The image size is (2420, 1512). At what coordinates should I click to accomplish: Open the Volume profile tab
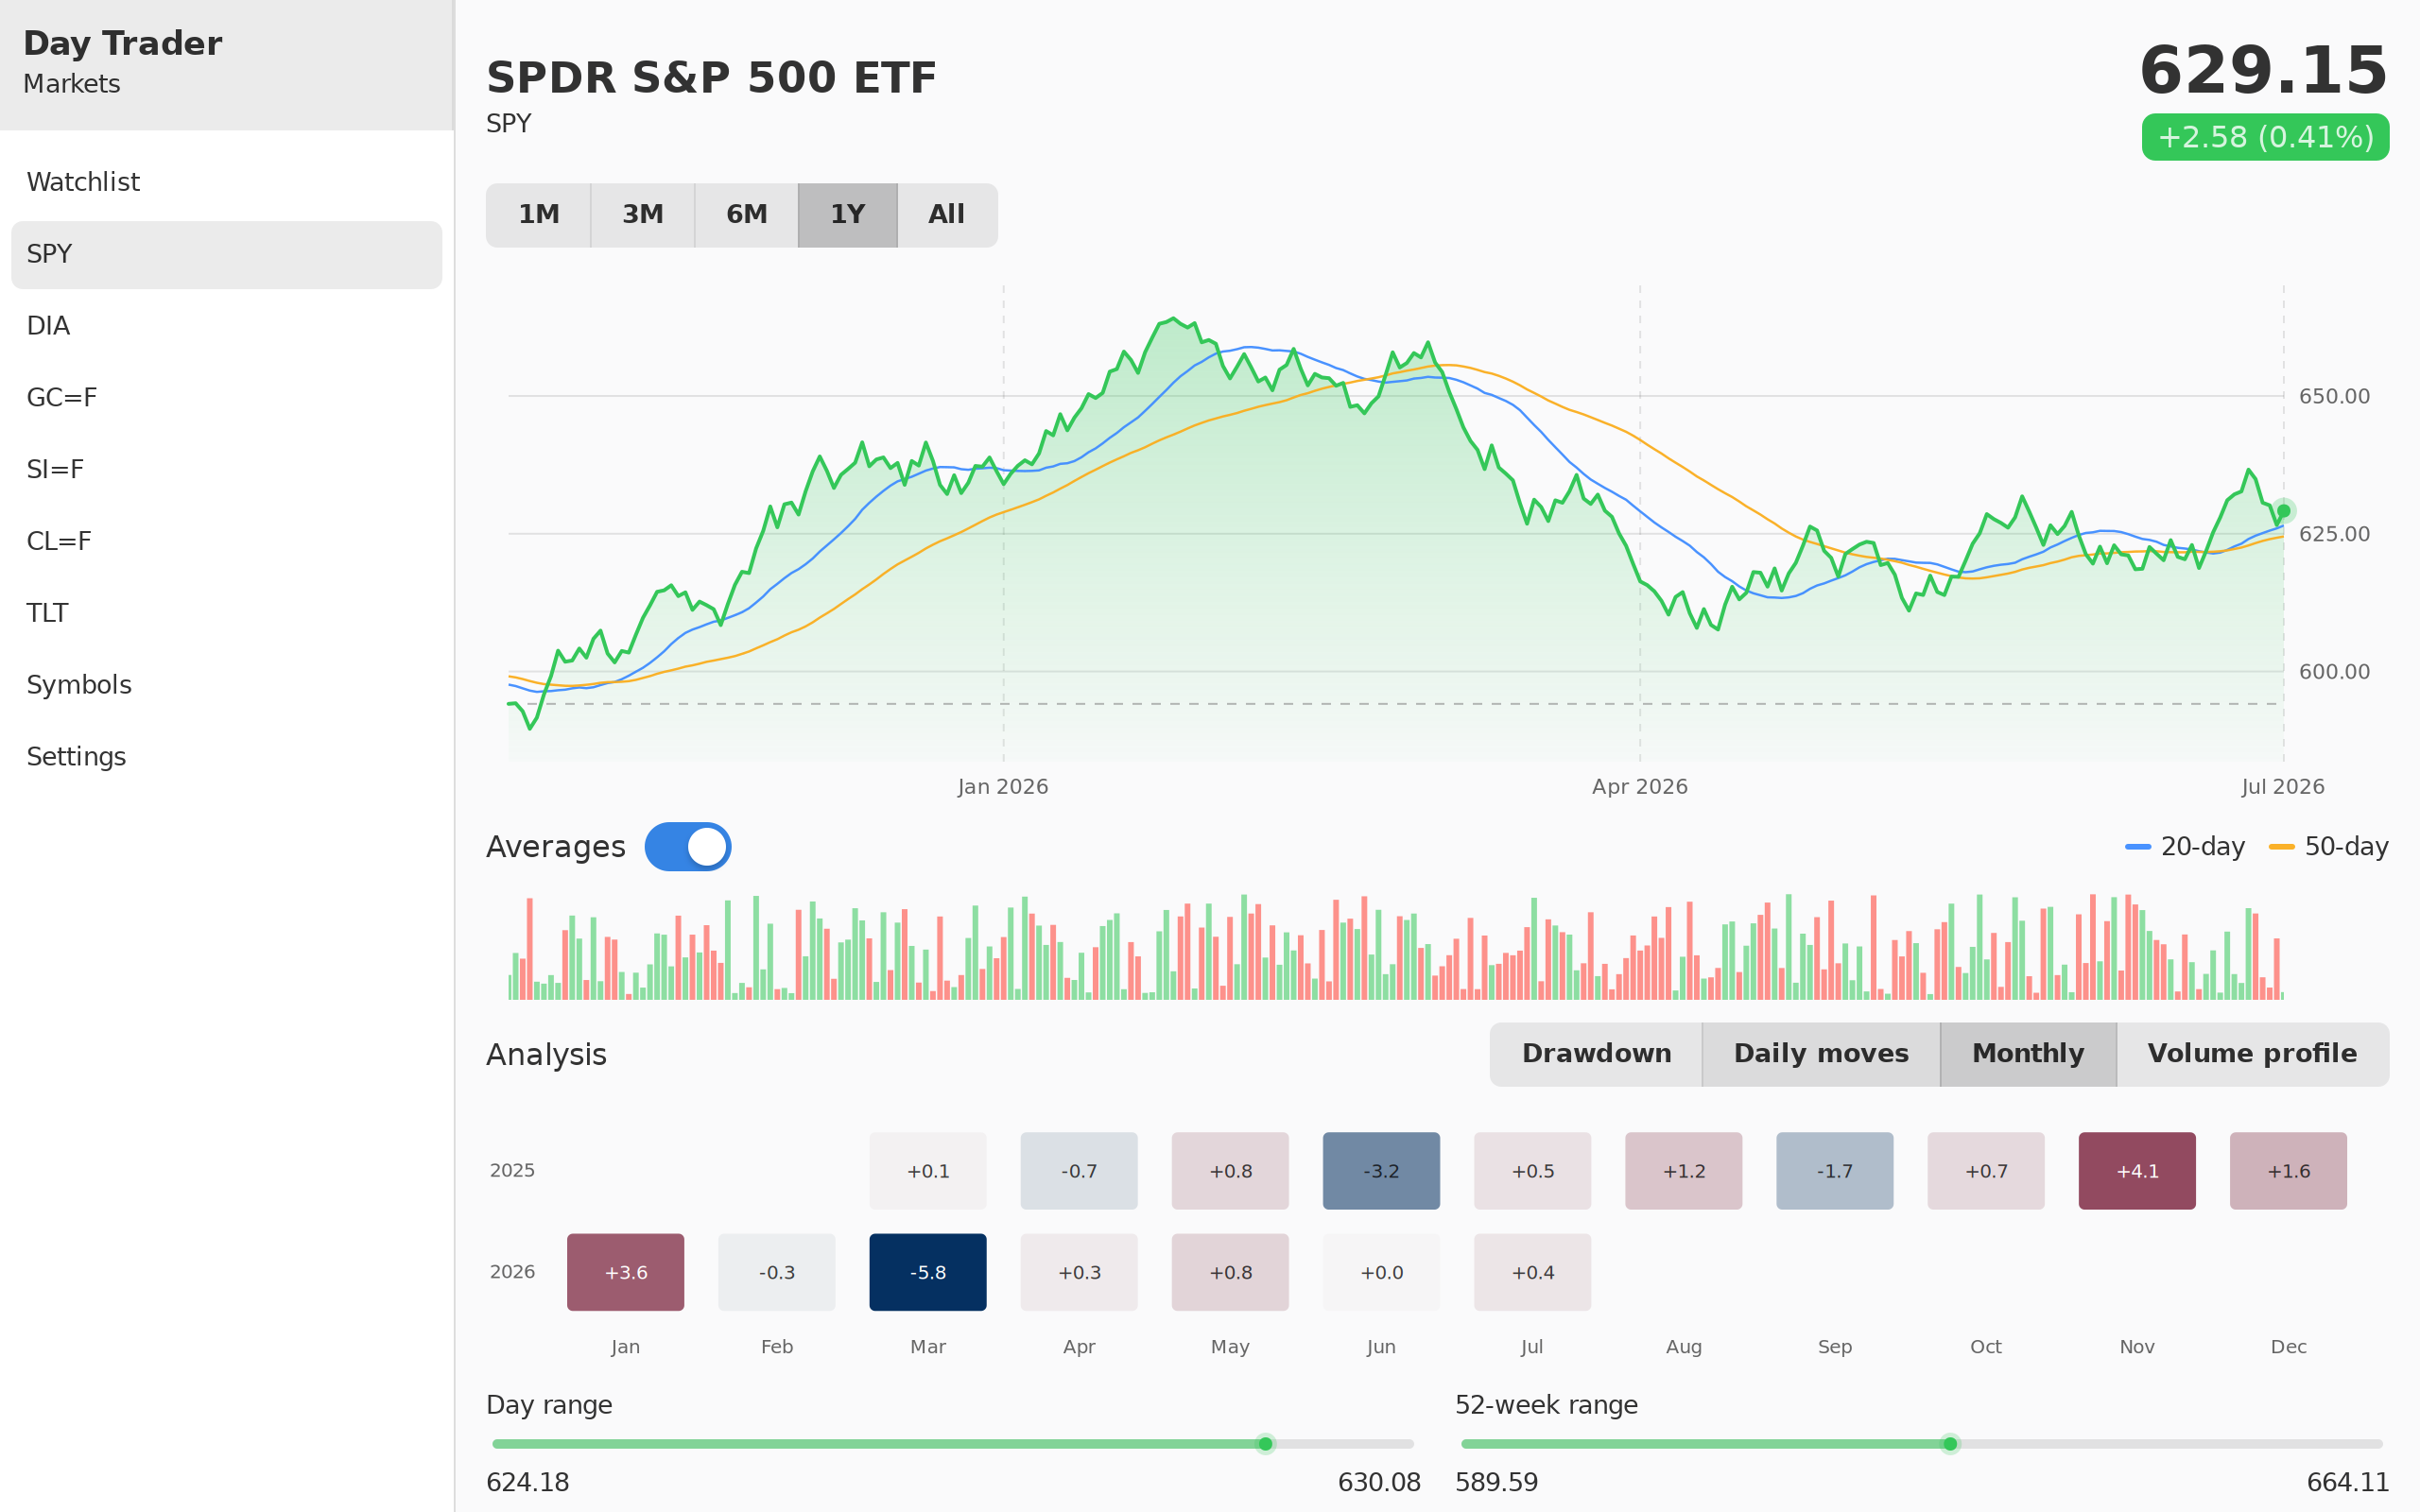tap(2252, 1054)
